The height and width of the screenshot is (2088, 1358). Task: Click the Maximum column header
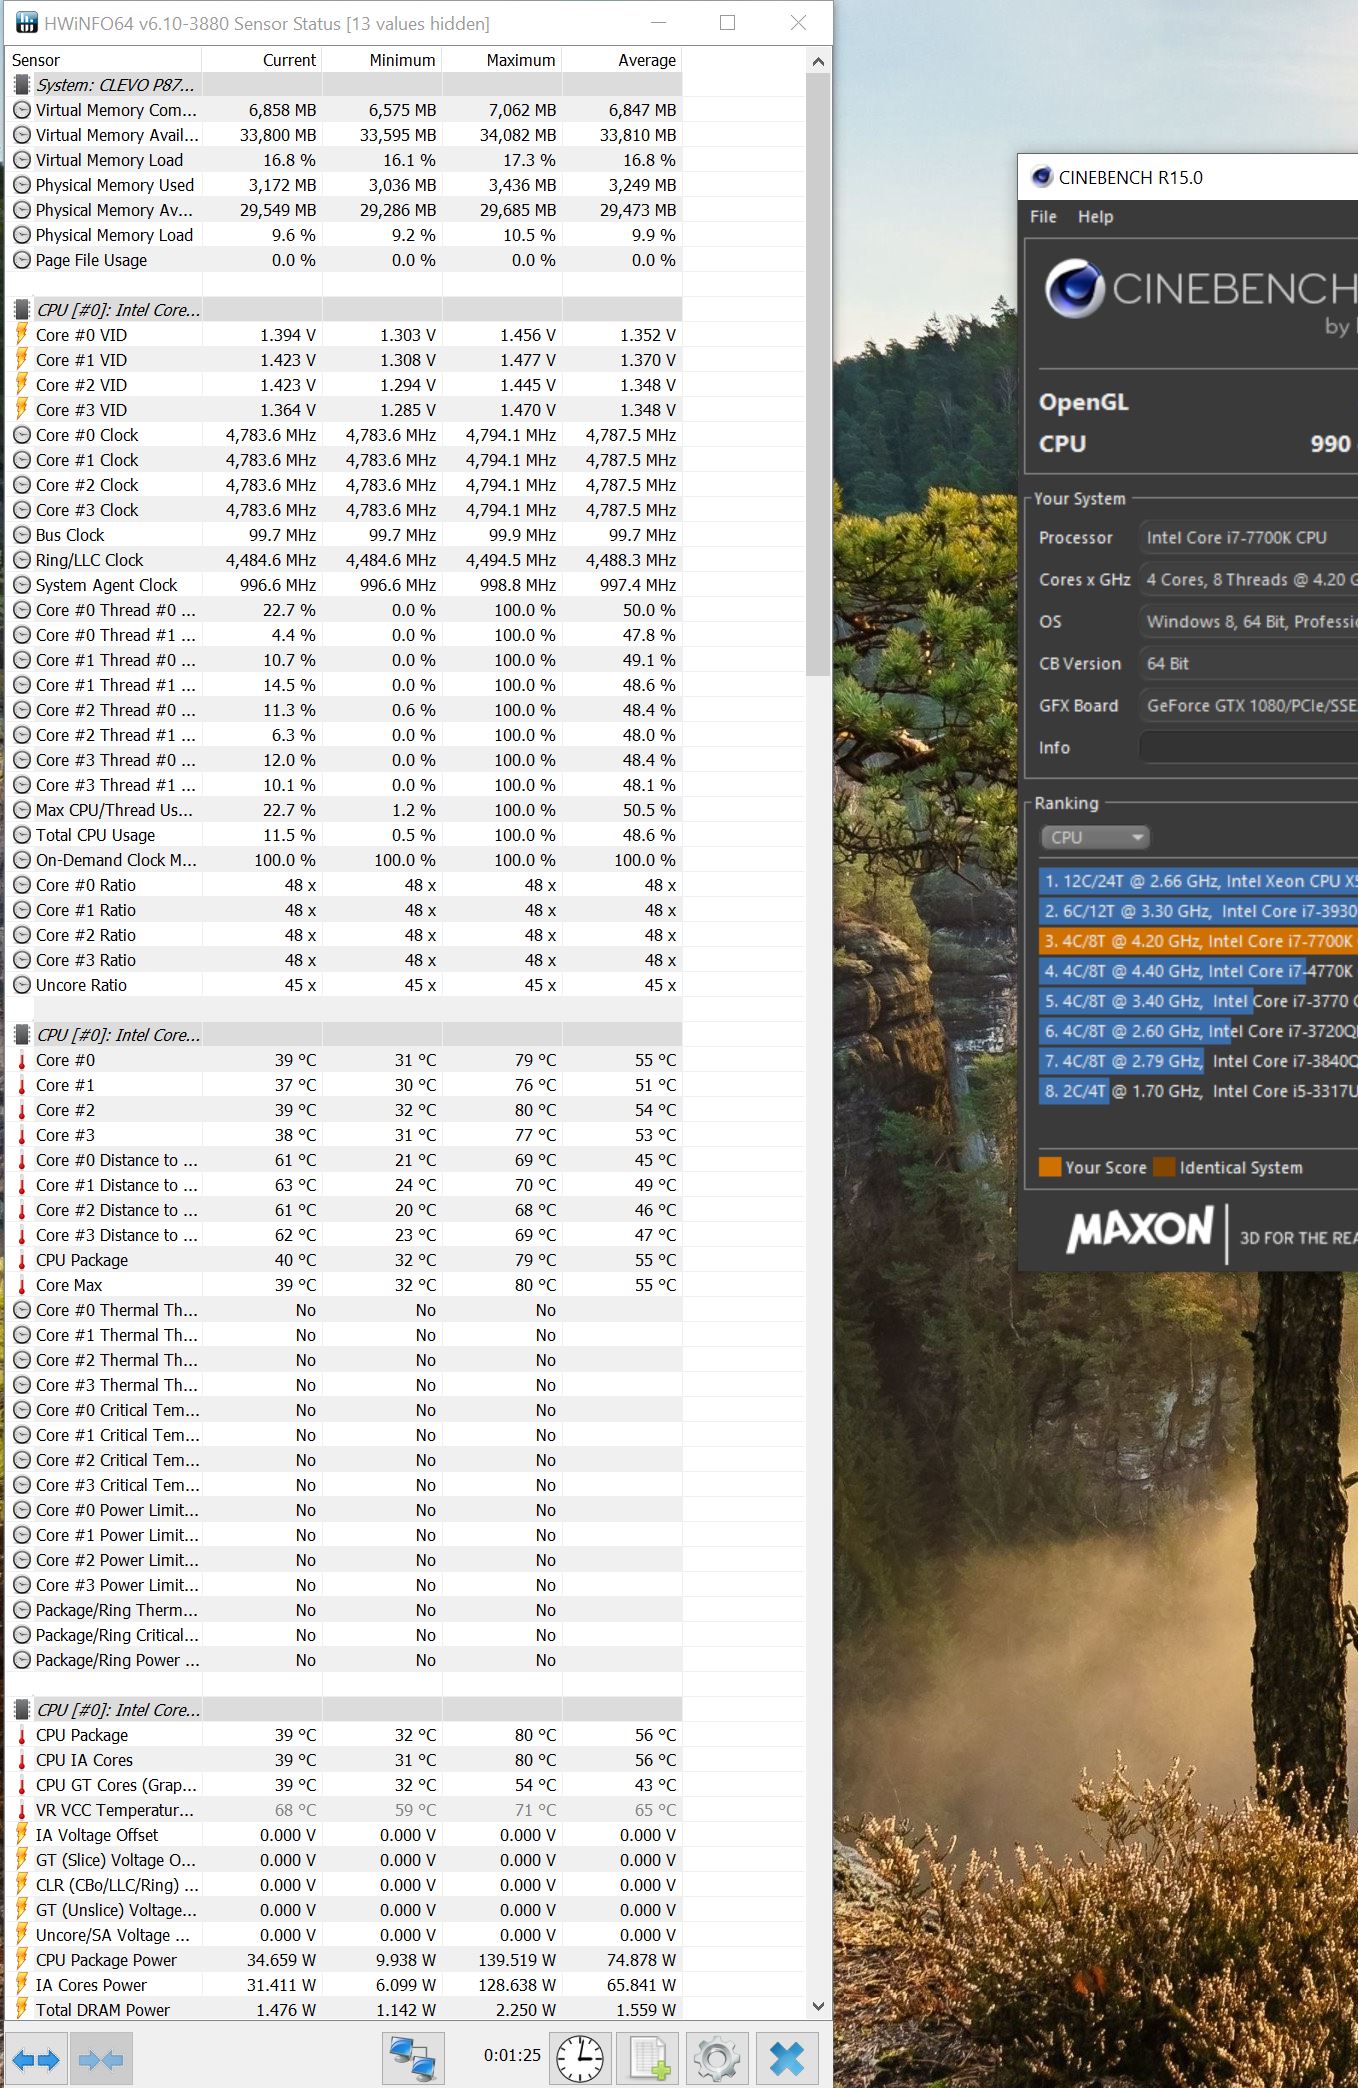502,60
